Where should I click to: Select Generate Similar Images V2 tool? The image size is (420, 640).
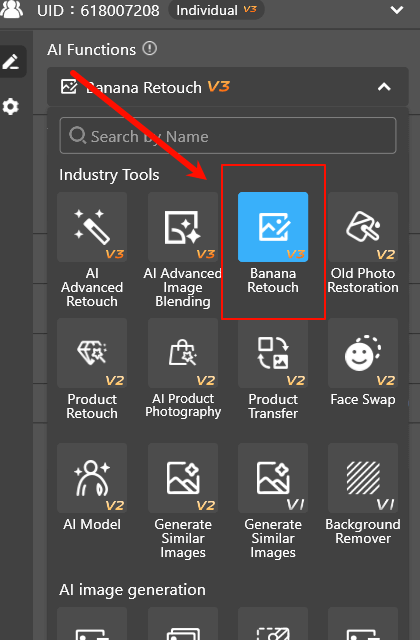click(x=182, y=478)
